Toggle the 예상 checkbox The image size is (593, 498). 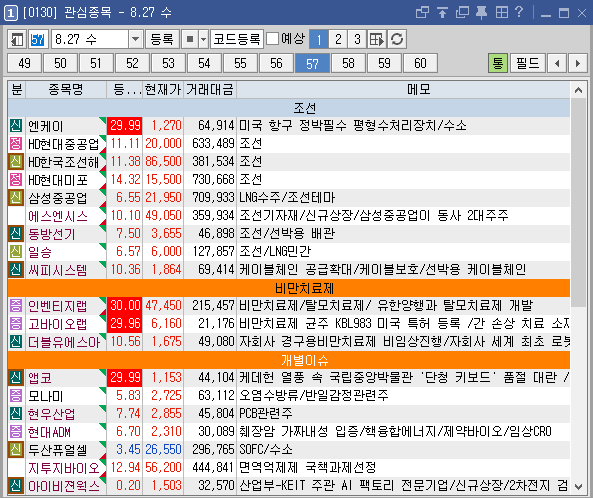coord(272,39)
